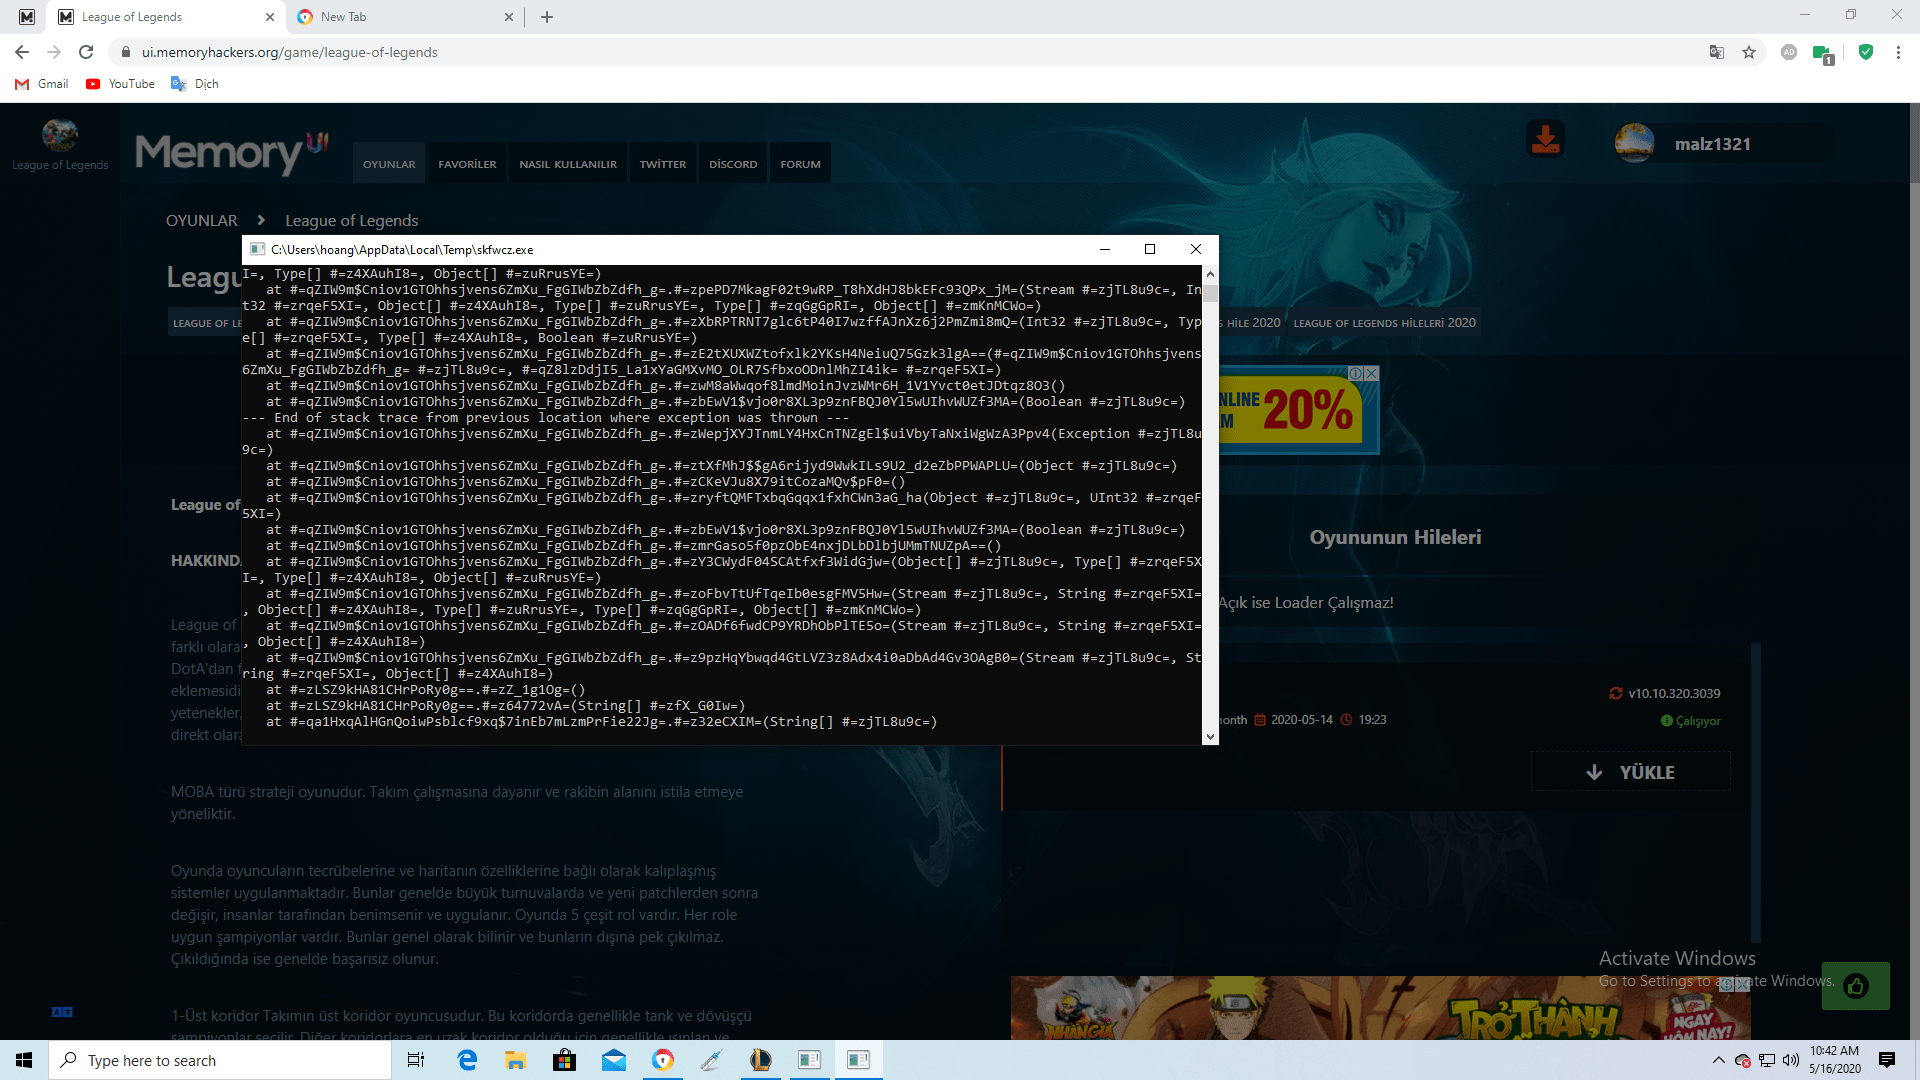Open League of Legends taskbar icon
The width and height of the screenshot is (1920, 1080).
point(761,1060)
